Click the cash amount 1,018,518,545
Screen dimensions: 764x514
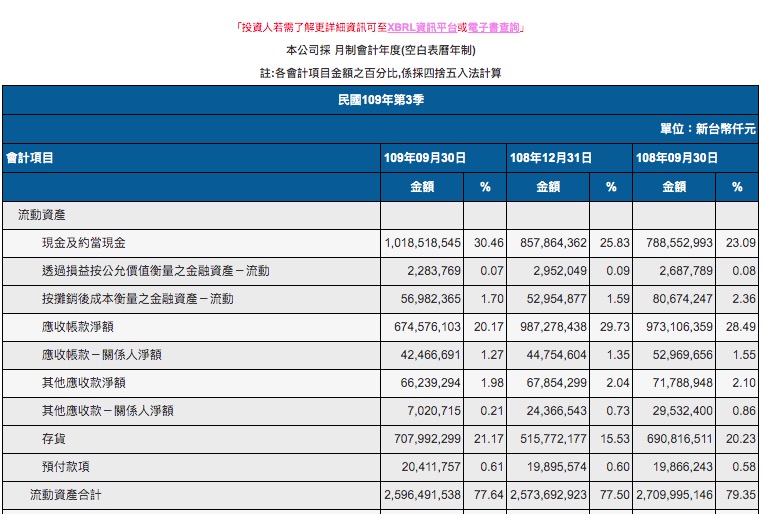(x=422, y=243)
